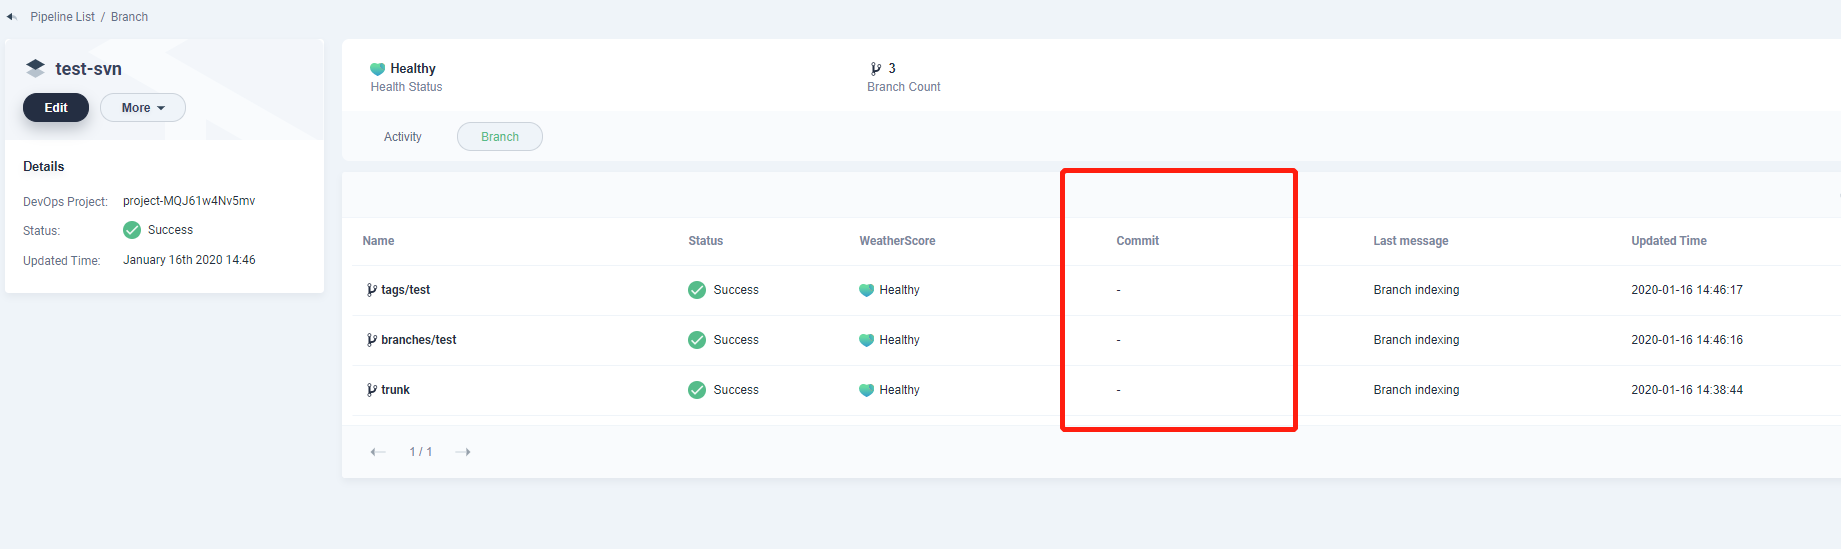The width and height of the screenshot is (1841, 549).
Task: Click the Edit button
Action: [56, 108]
